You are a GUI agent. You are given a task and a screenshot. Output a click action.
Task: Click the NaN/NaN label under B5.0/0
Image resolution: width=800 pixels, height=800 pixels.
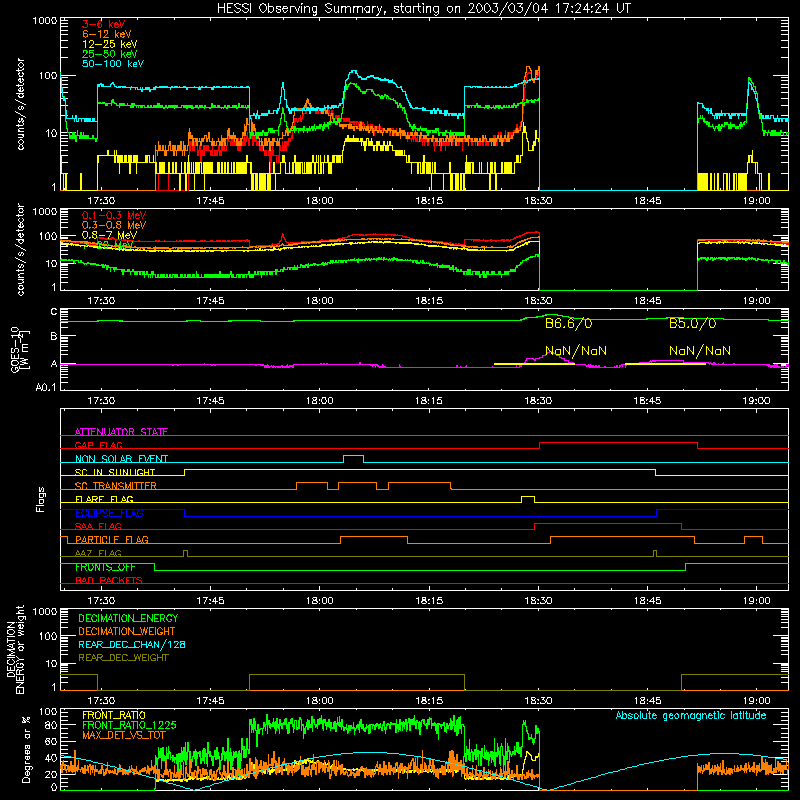click(x=700, y=351)
